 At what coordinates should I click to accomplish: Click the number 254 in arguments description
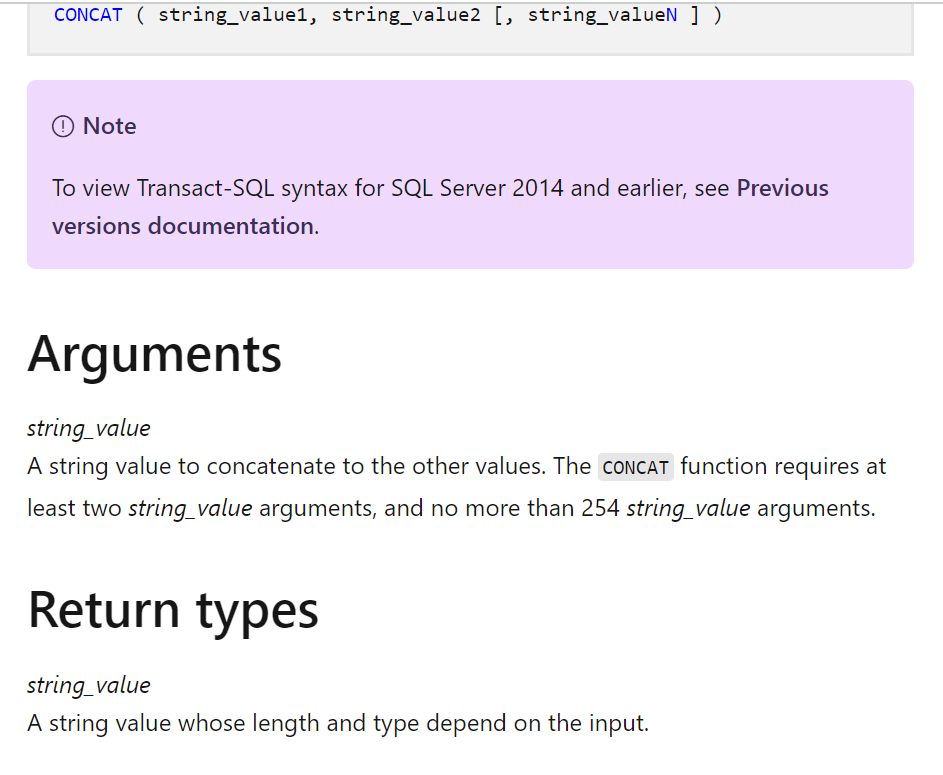coord(600,508)
